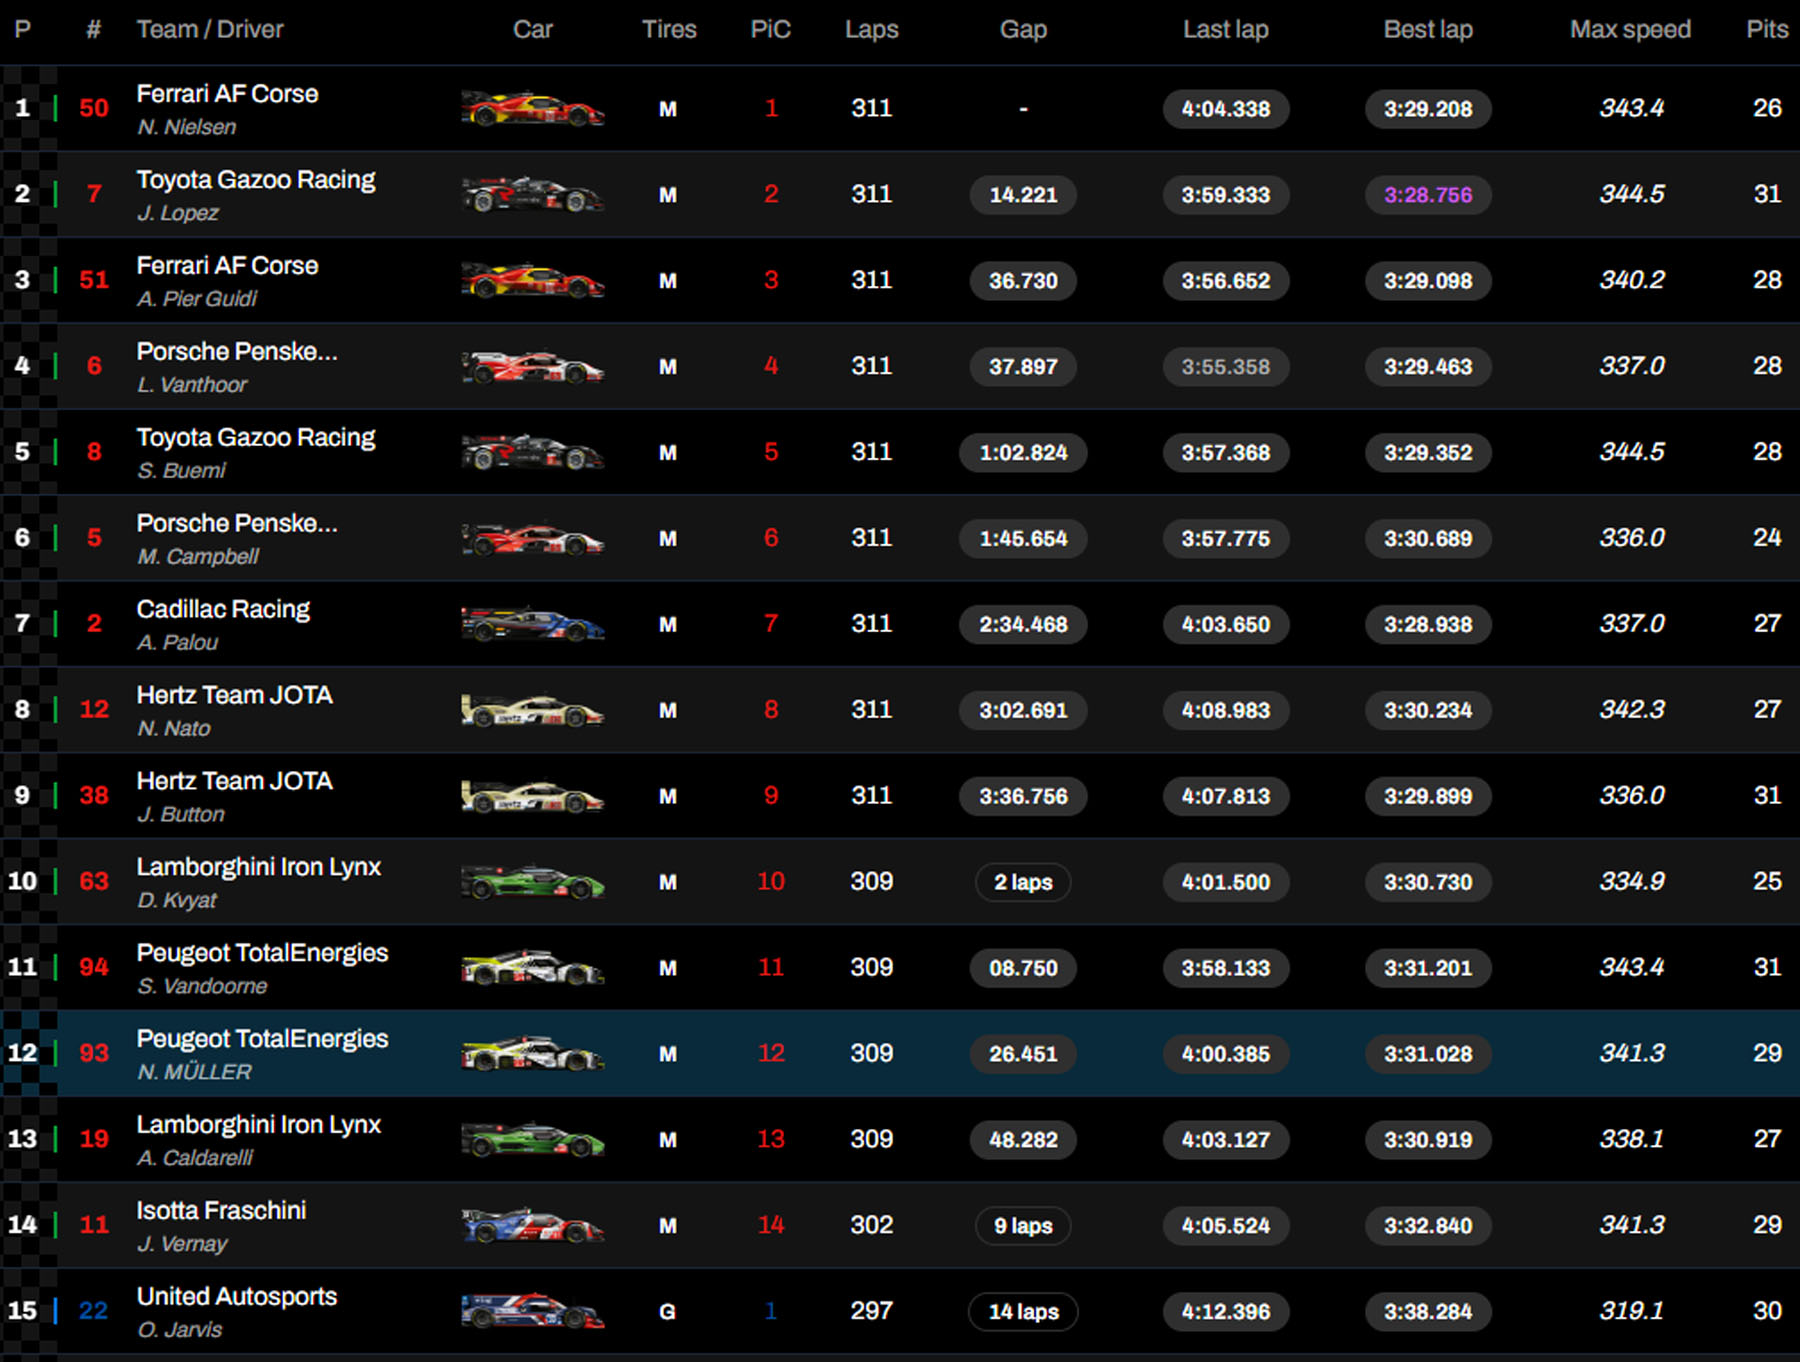This screenshot has width=1800, height=1362.
Task: Select driver N. Nielsen
Action: 187,127
